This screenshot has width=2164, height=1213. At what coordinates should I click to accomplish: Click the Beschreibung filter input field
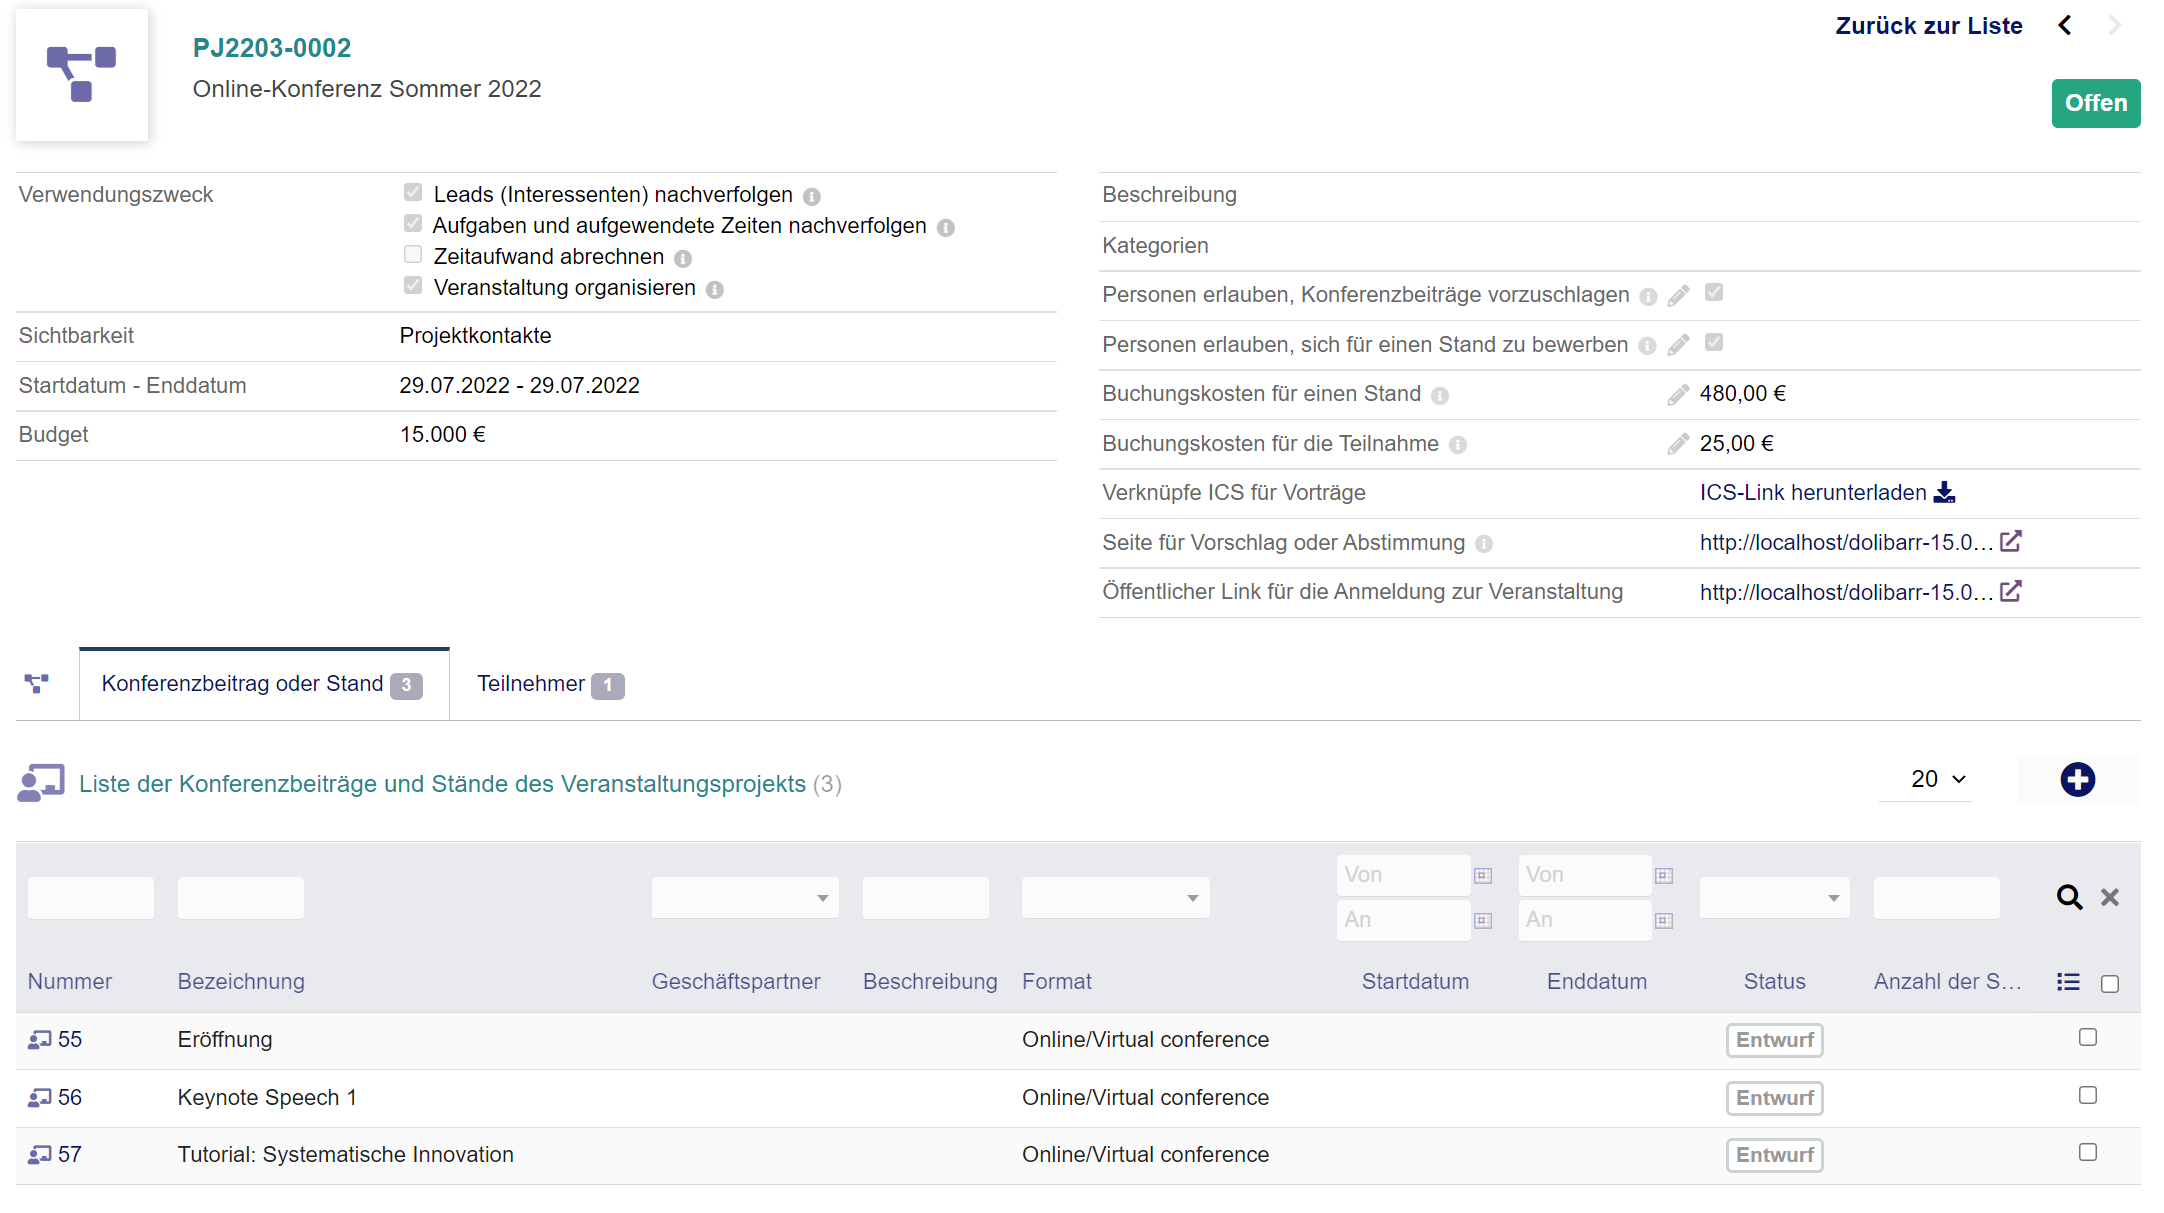(x=926, y=898)
